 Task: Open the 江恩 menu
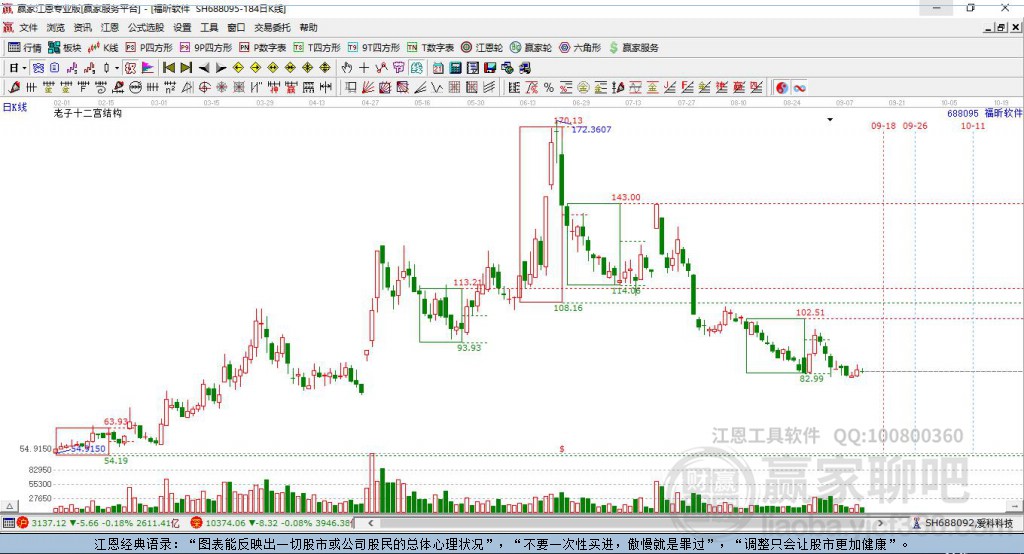[110, 27]
